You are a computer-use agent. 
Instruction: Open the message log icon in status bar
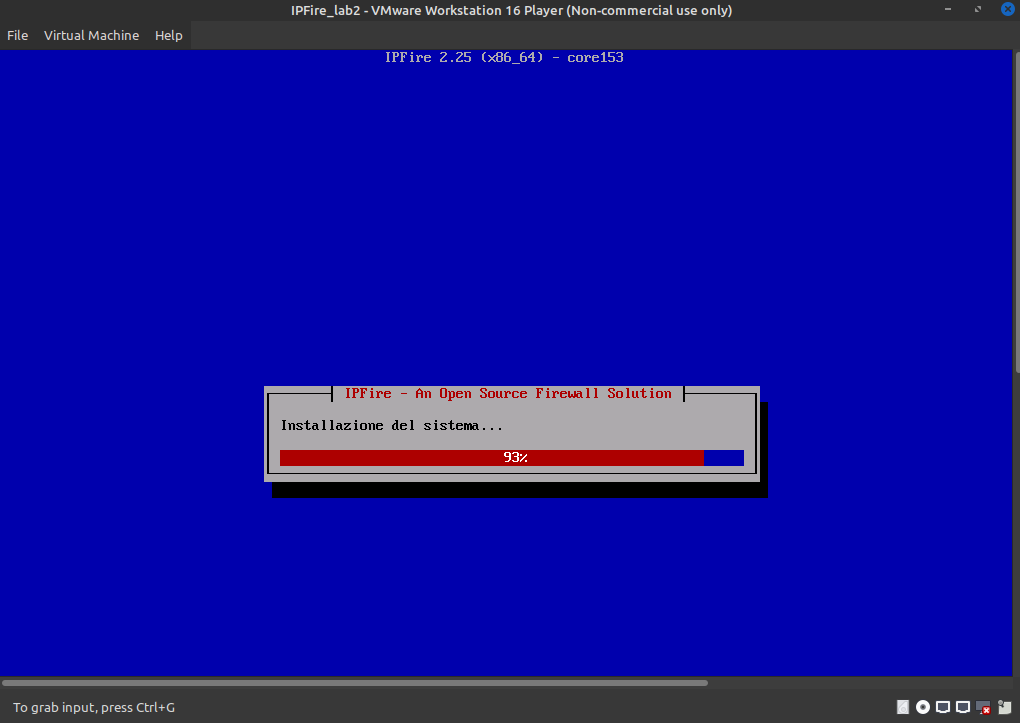(x=1005, y=707)
